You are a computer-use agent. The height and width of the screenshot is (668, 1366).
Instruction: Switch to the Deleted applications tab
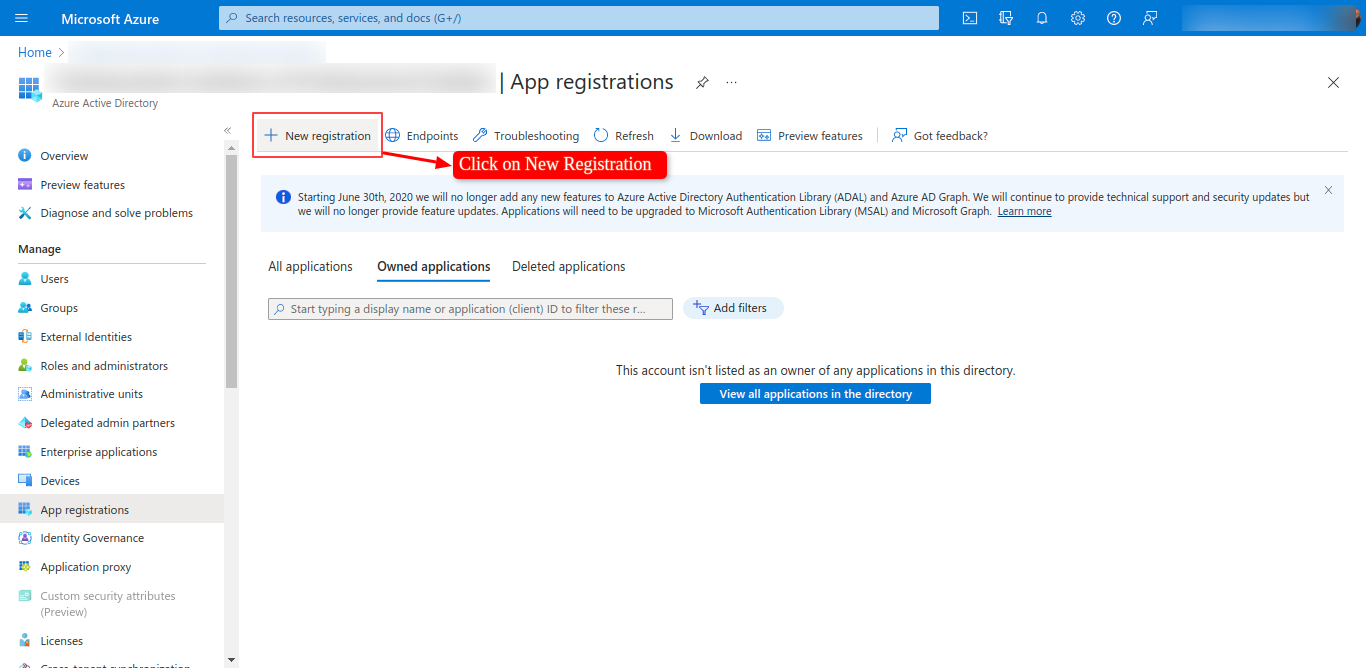tap(569, 267)
